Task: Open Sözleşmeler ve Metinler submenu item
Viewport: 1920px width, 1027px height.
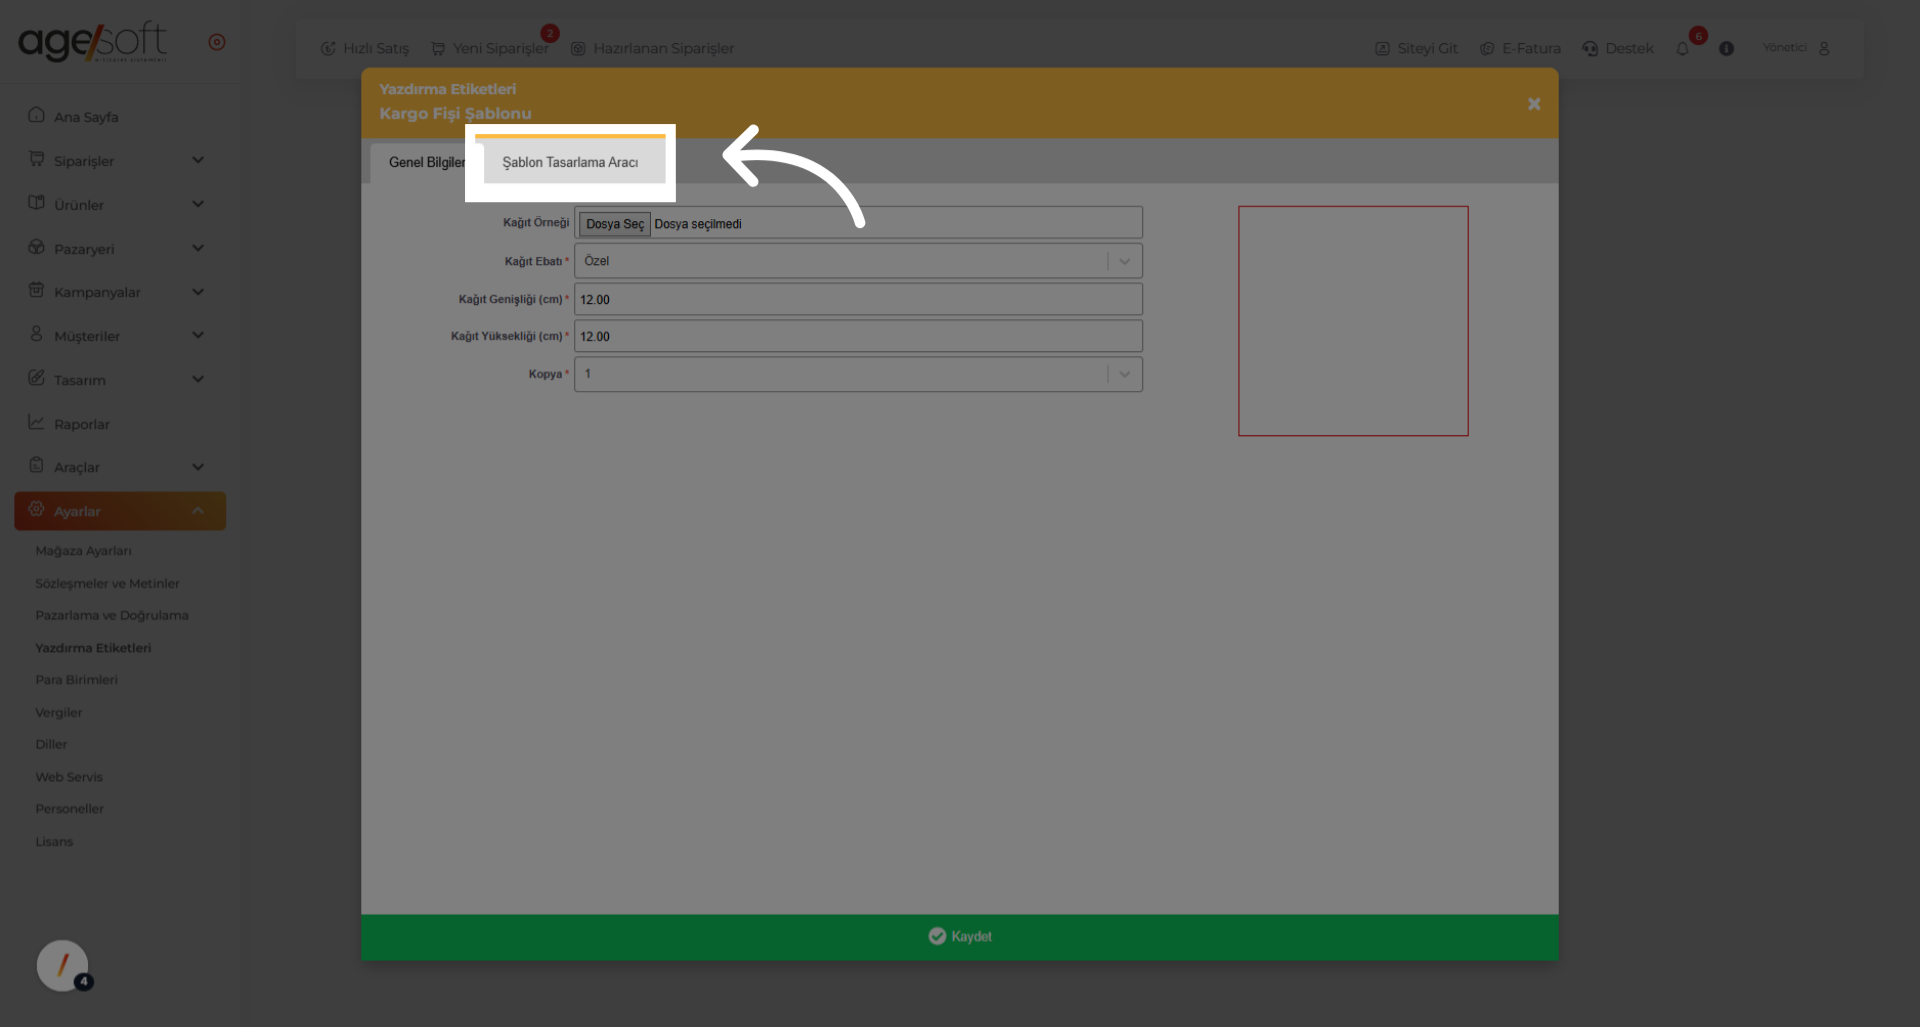Action: tap(107, 583)
